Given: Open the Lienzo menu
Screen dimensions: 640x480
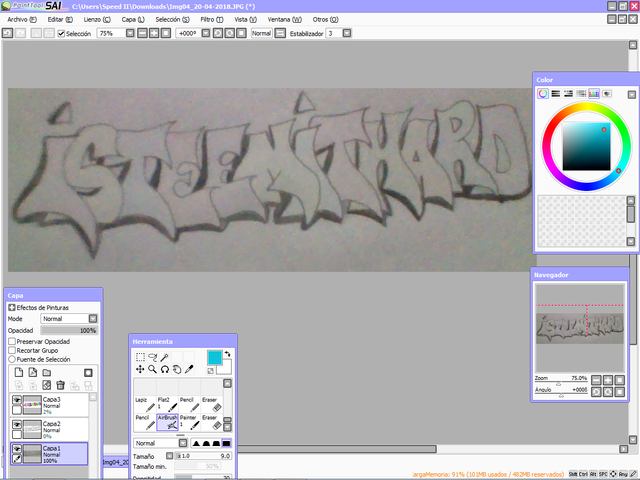Looking at the screenshot, I should 97,19.
